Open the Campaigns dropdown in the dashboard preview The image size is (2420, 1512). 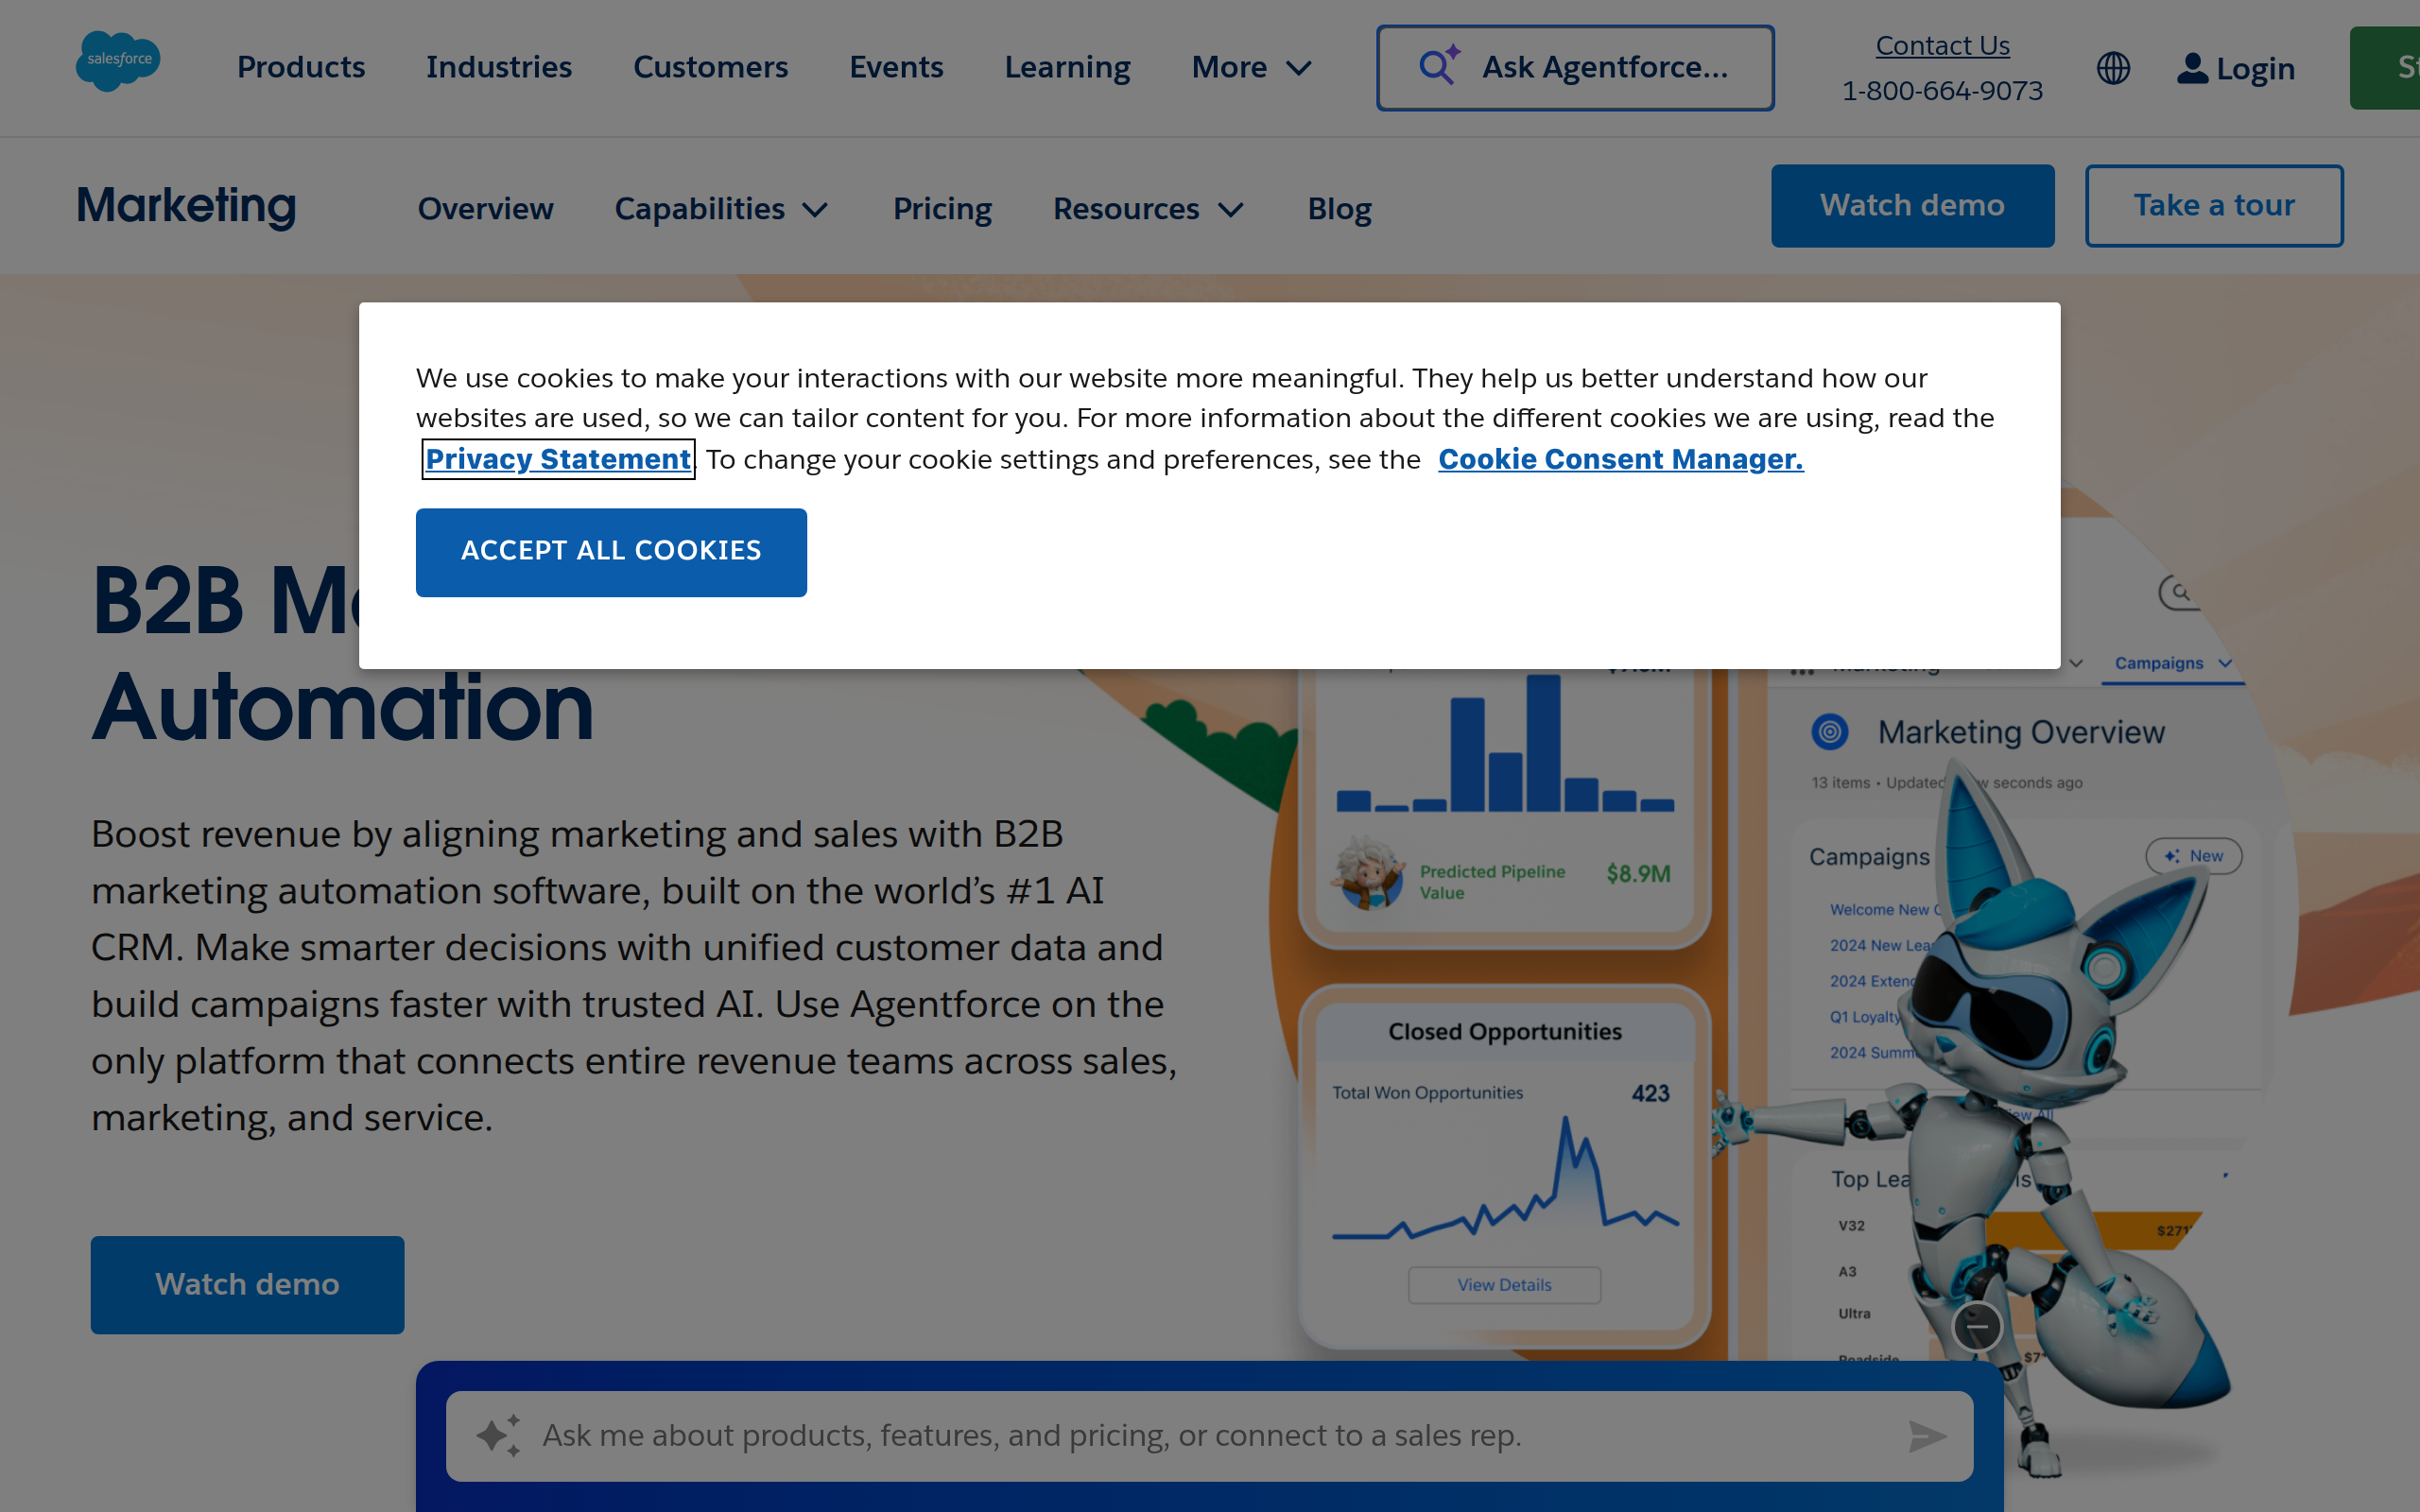coord(2172,663)
